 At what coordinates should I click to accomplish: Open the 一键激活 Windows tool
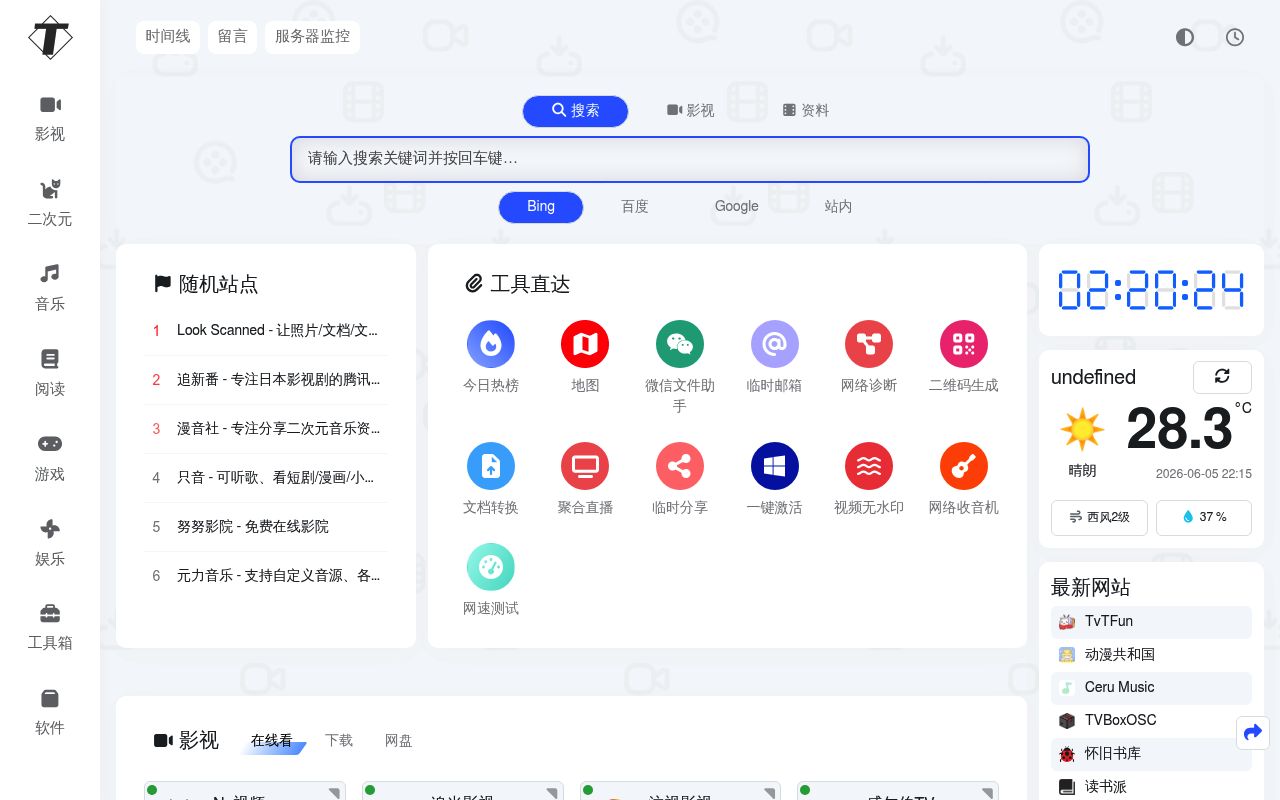click(774, 479)
